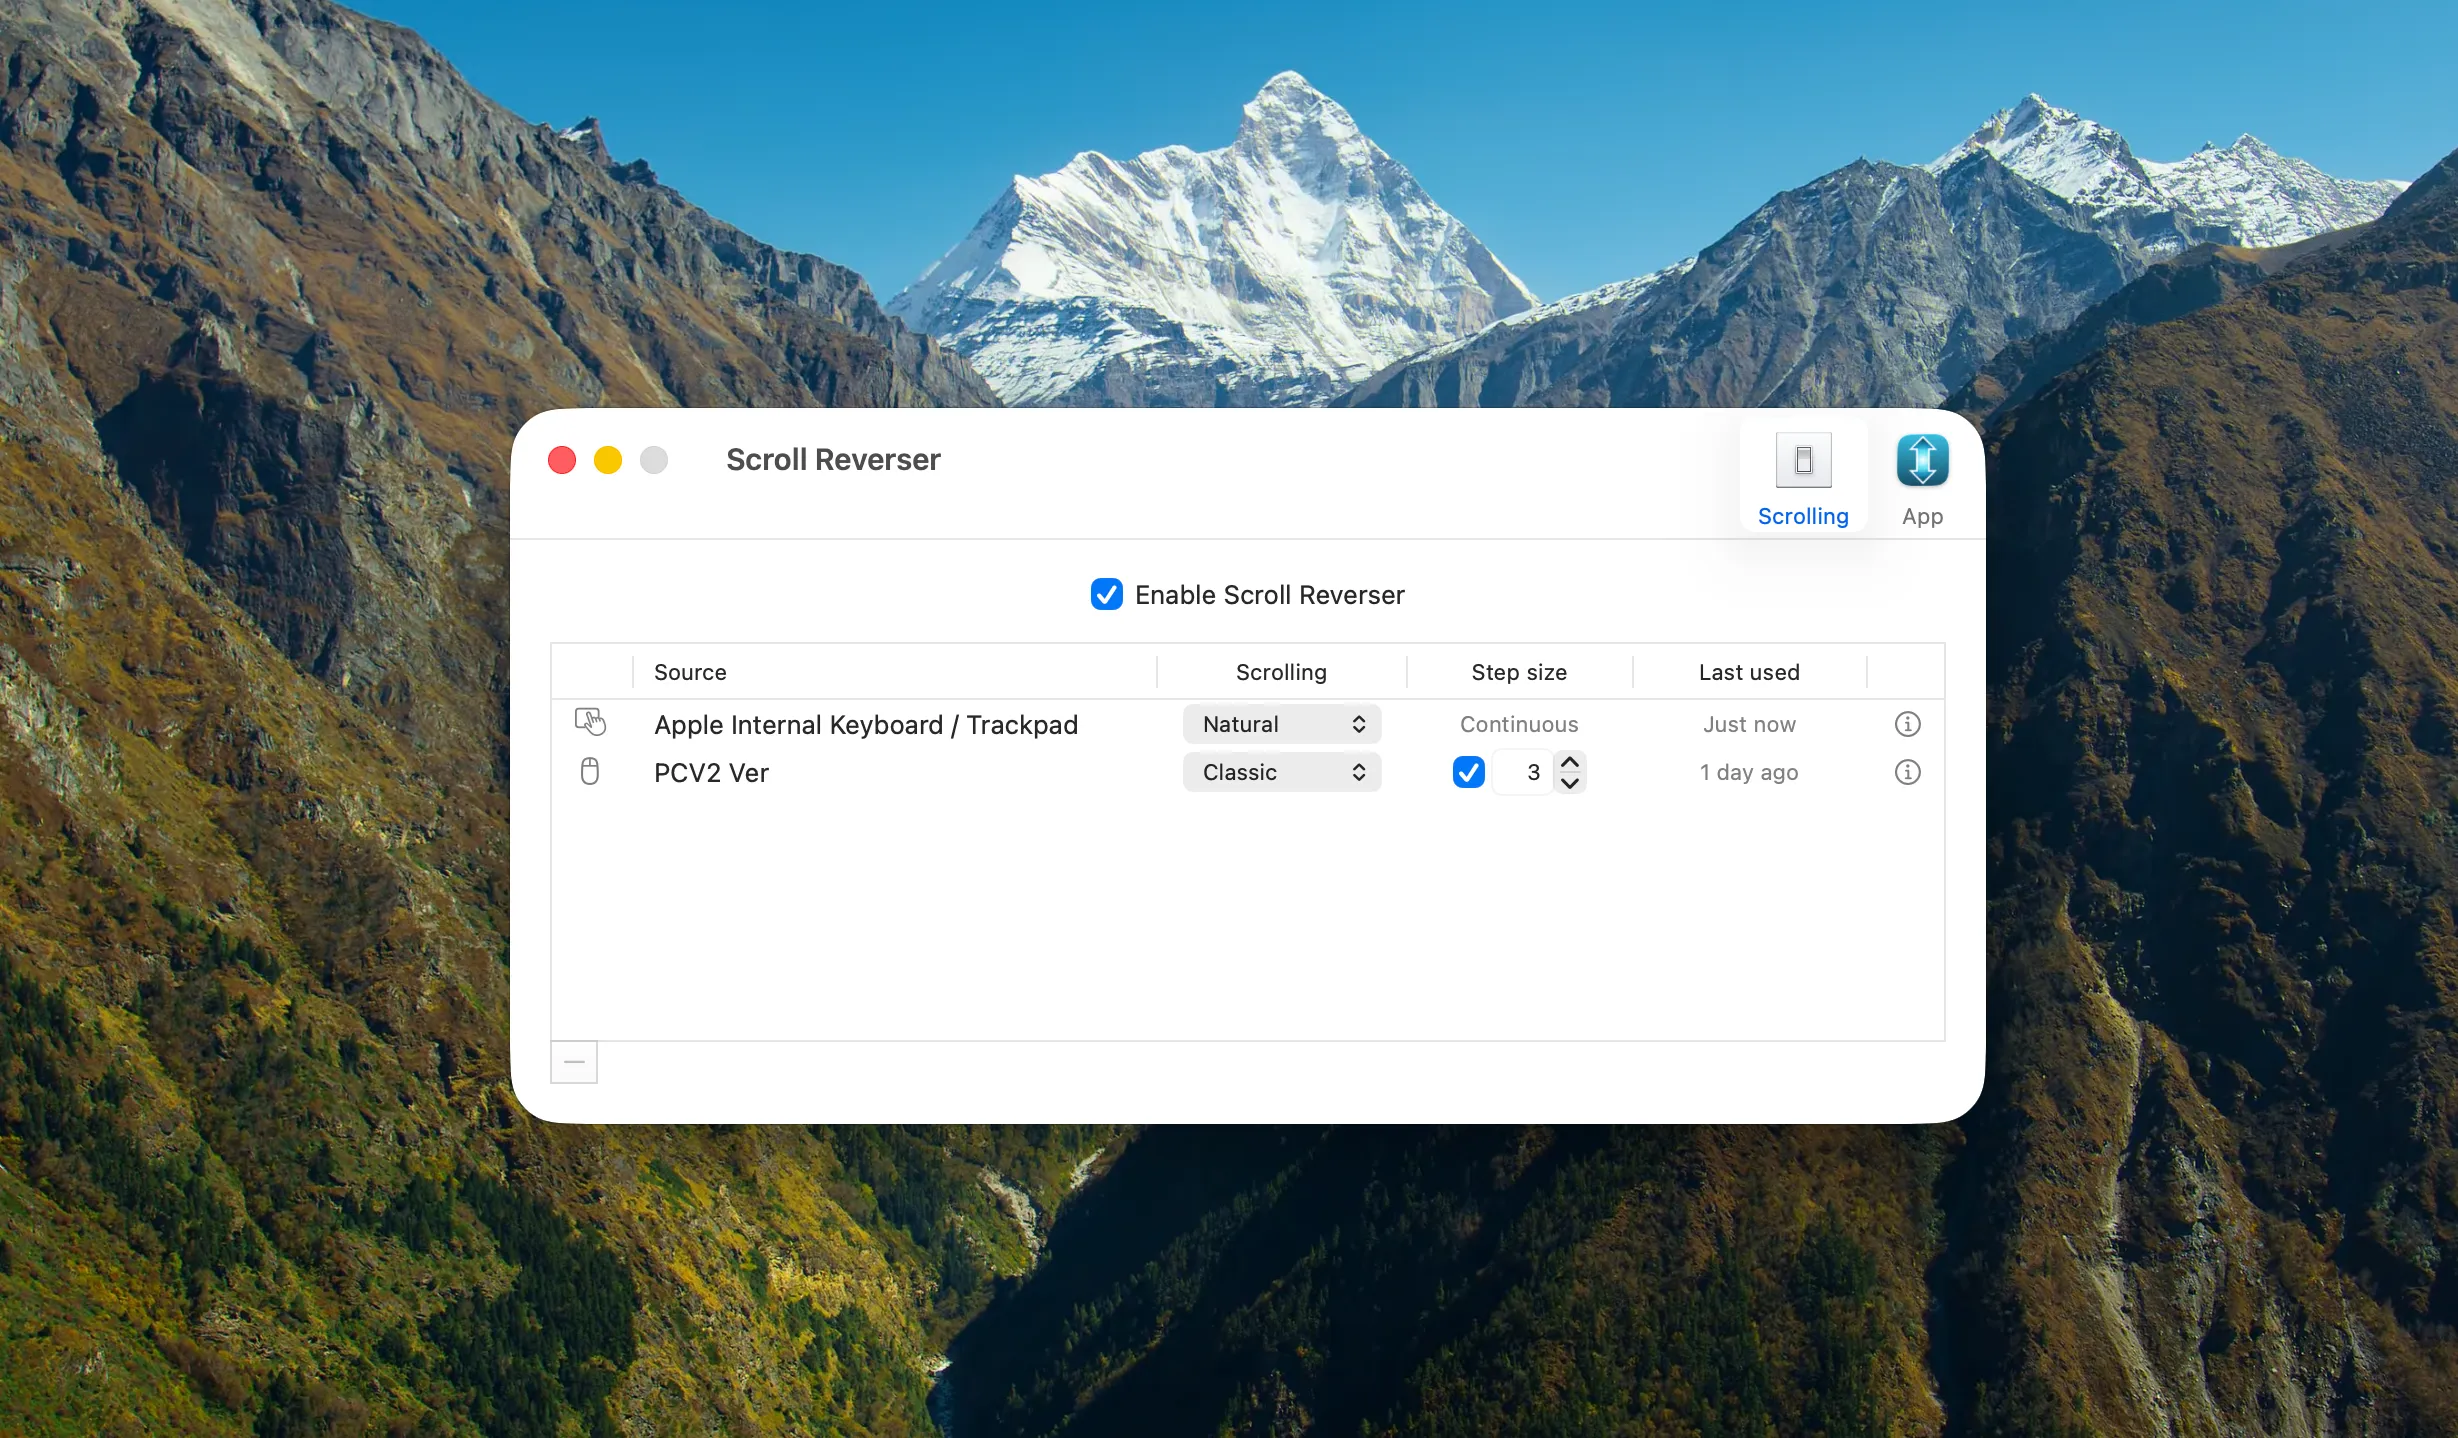This screenshot has width=2458, height=1438.
Task: Decrease step size with stepper down arrow
Action: point(1570,783)
